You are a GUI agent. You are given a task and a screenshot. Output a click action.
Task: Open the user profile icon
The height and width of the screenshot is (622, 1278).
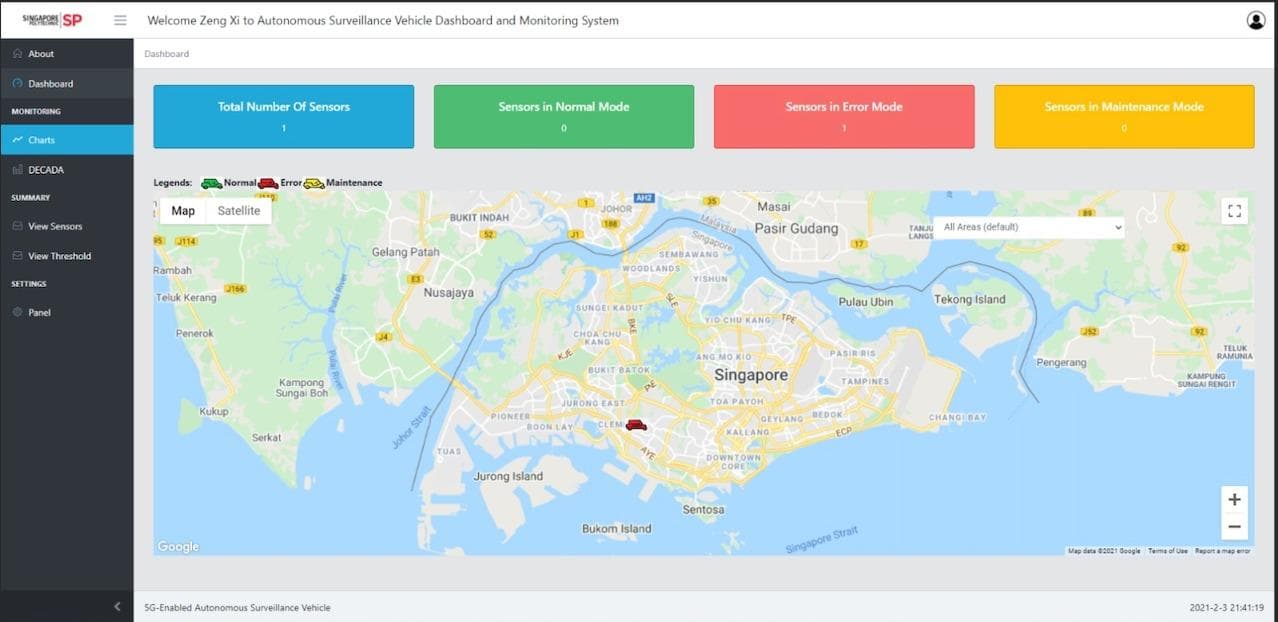pos(1256,20)
